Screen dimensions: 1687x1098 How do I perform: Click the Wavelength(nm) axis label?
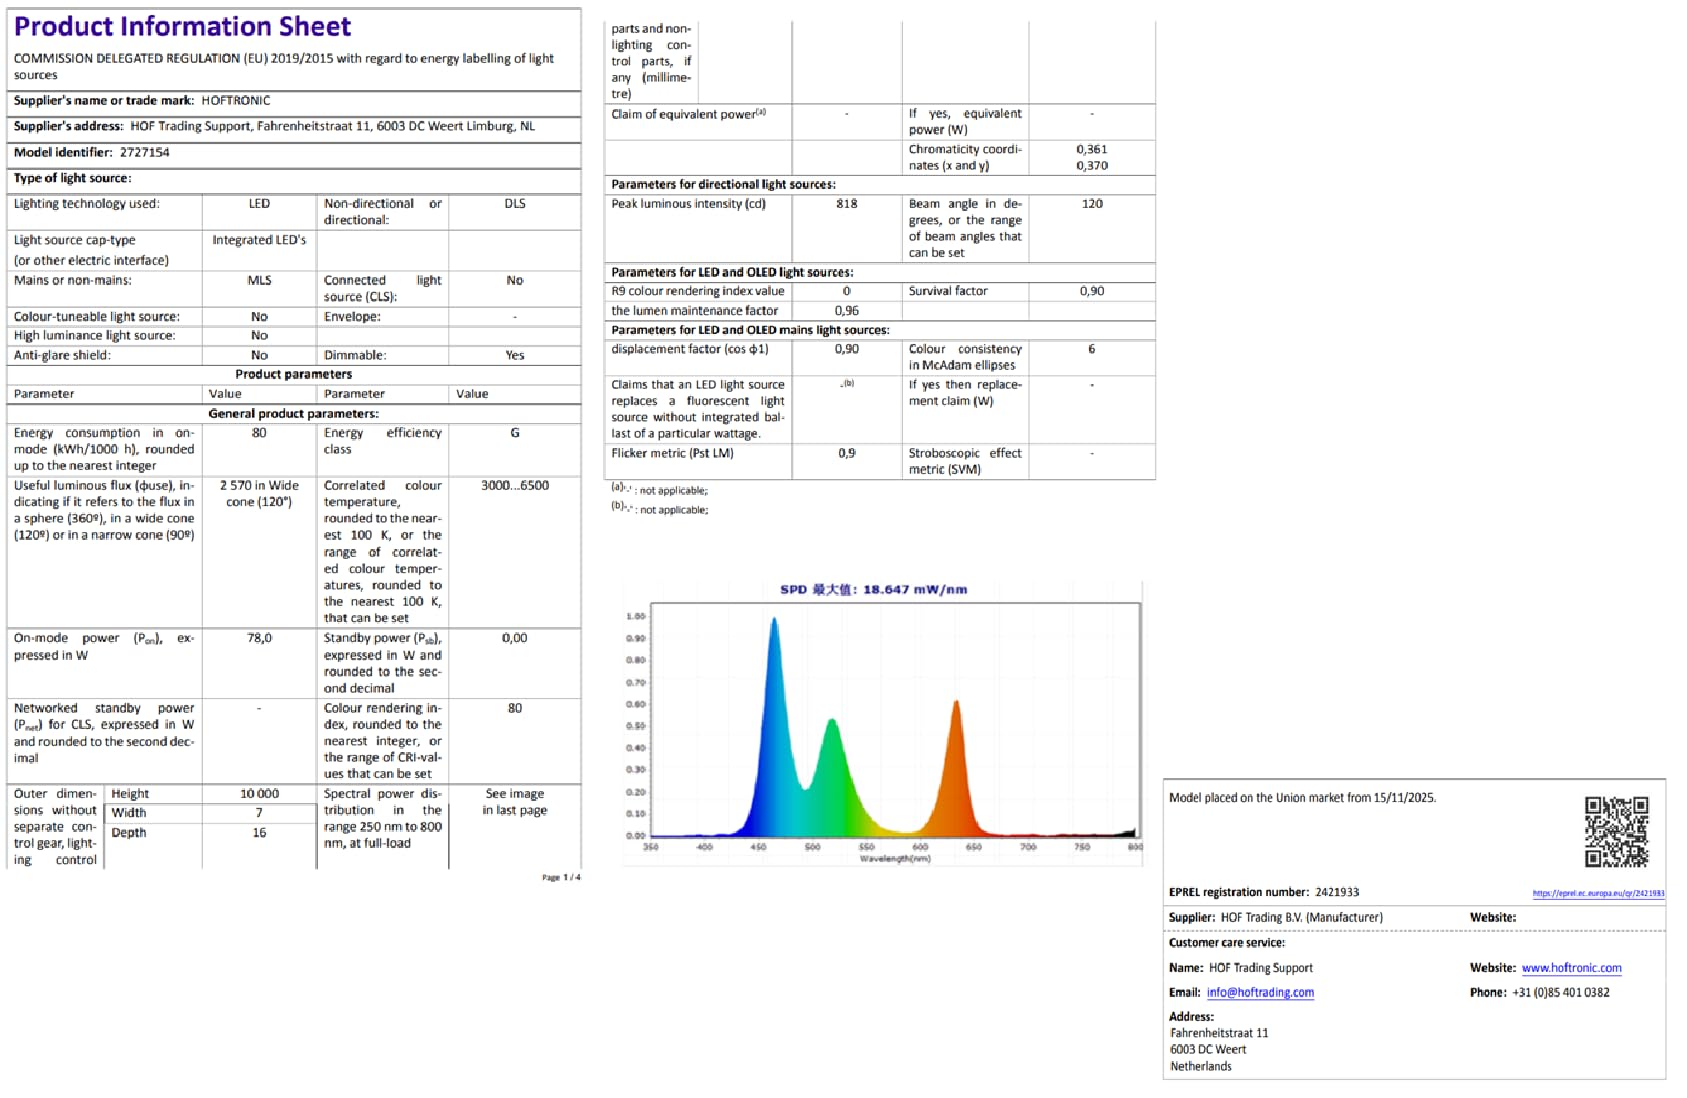coord(895,858)
